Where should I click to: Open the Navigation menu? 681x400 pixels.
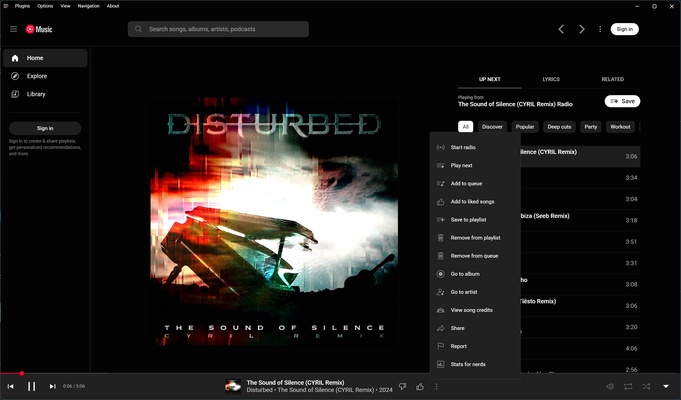[89, 6]
